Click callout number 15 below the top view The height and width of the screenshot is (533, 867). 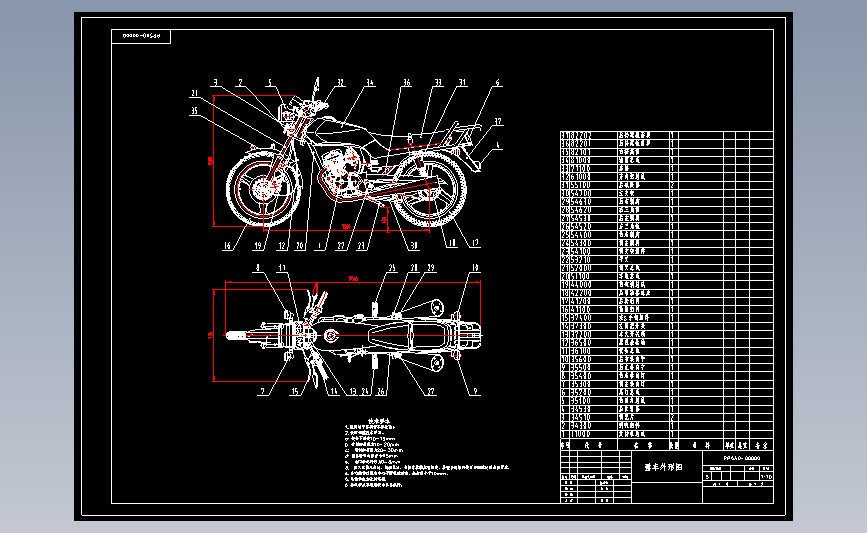tap(295, 391)
